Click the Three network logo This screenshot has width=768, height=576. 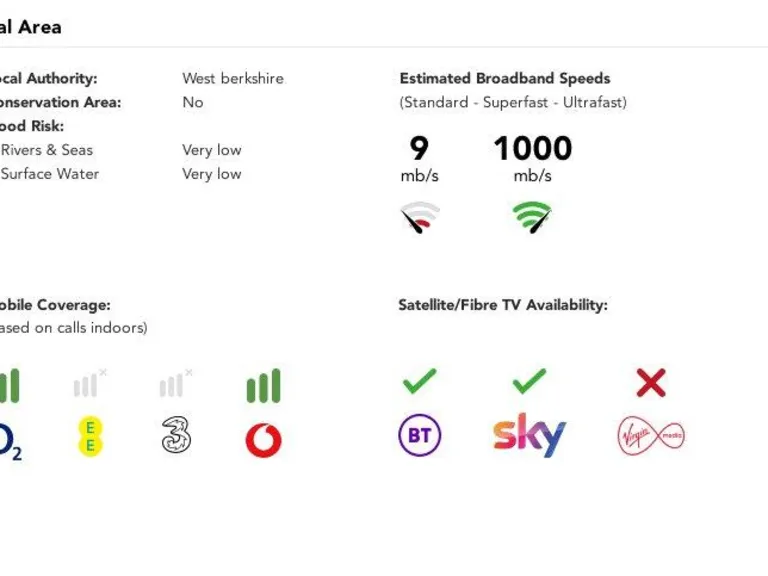pyautogui.click(x=176, y=436)
